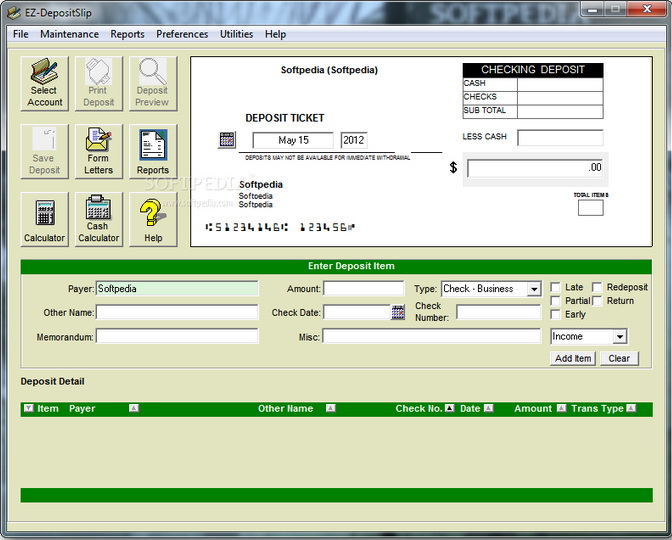This screenshot has width=672, height=540.
Task: Click the 2012 year field
Action: pos(354,140)
